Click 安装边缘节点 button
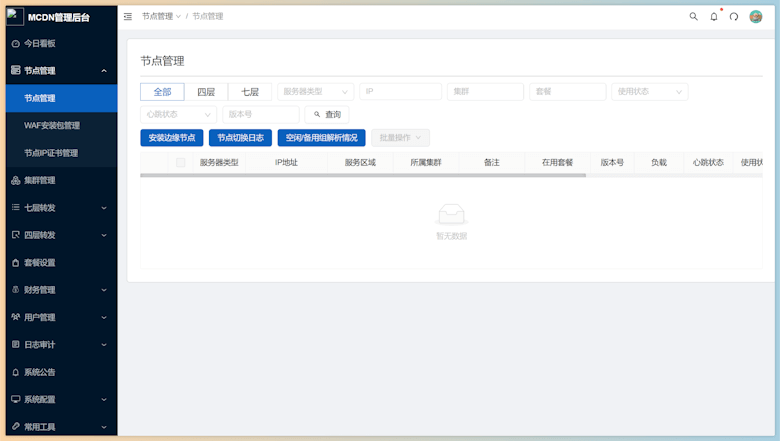This screenshot has width=780, height=441. tap(172, 138)
